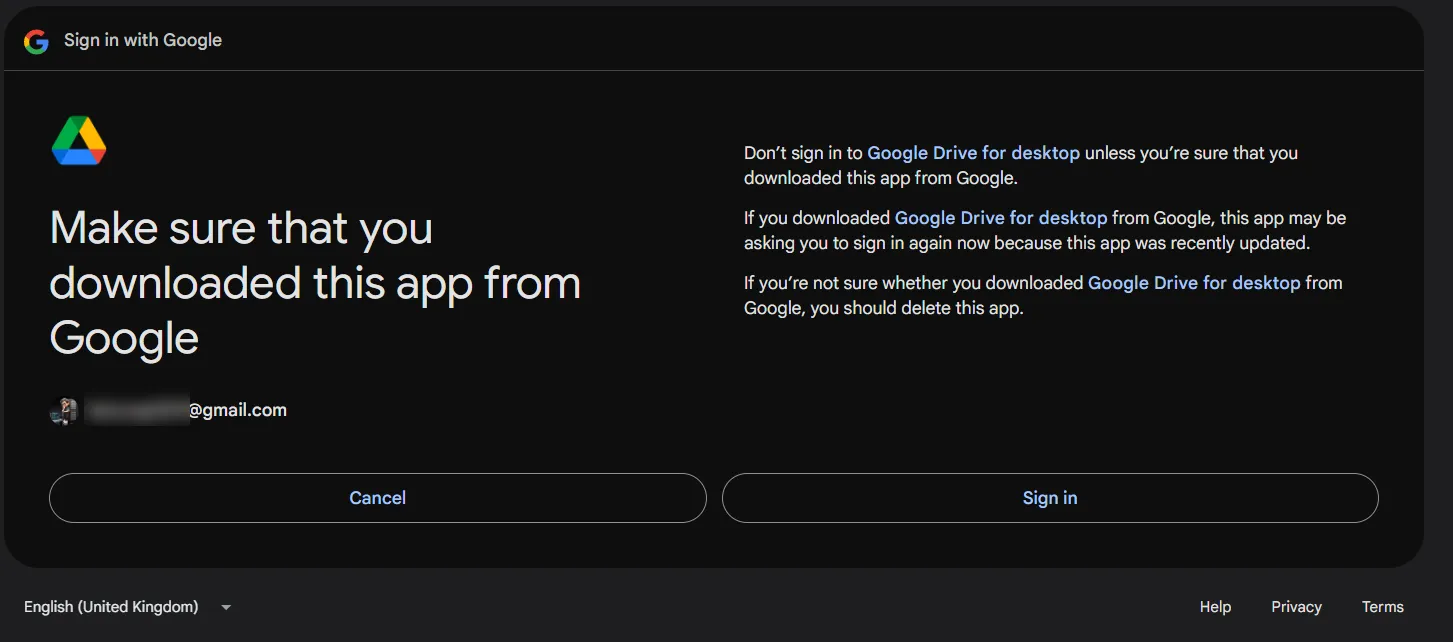Click the 'Make sure that you downloaded' heading
Screen dimensions: 1453x642
coord(315,283)
